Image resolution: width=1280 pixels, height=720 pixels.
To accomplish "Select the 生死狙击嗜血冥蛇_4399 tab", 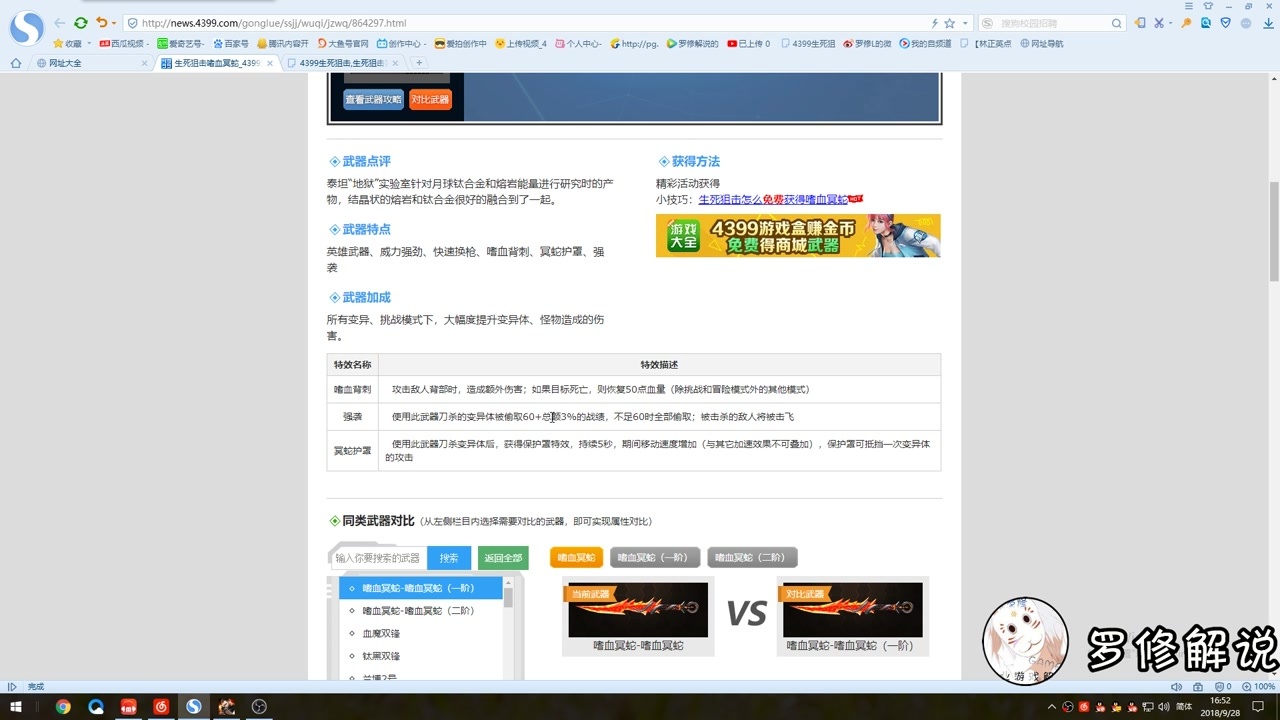I will click(217, 63).
